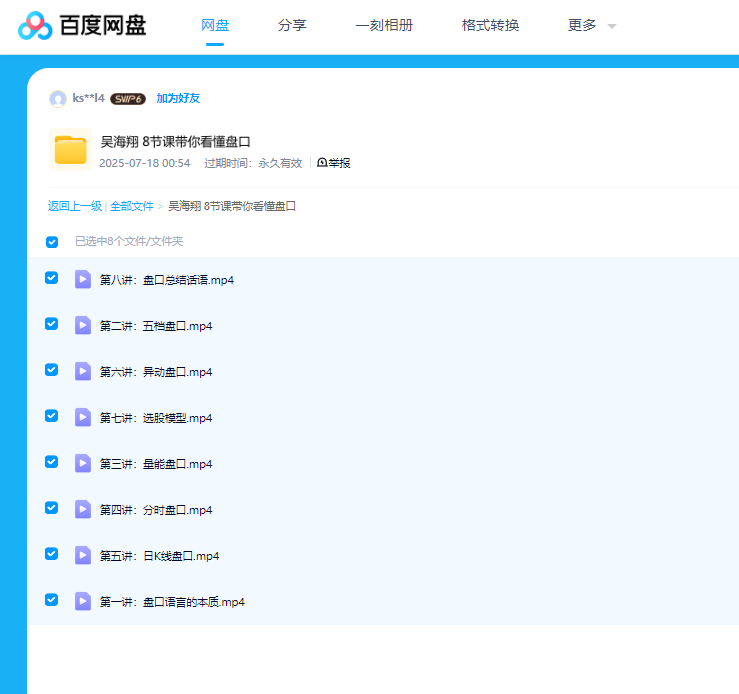Toggle the checkbox for 第五讲：日K线盘口.mp4
The width and height of the screenshot is (739, 694).
point(52,554)
